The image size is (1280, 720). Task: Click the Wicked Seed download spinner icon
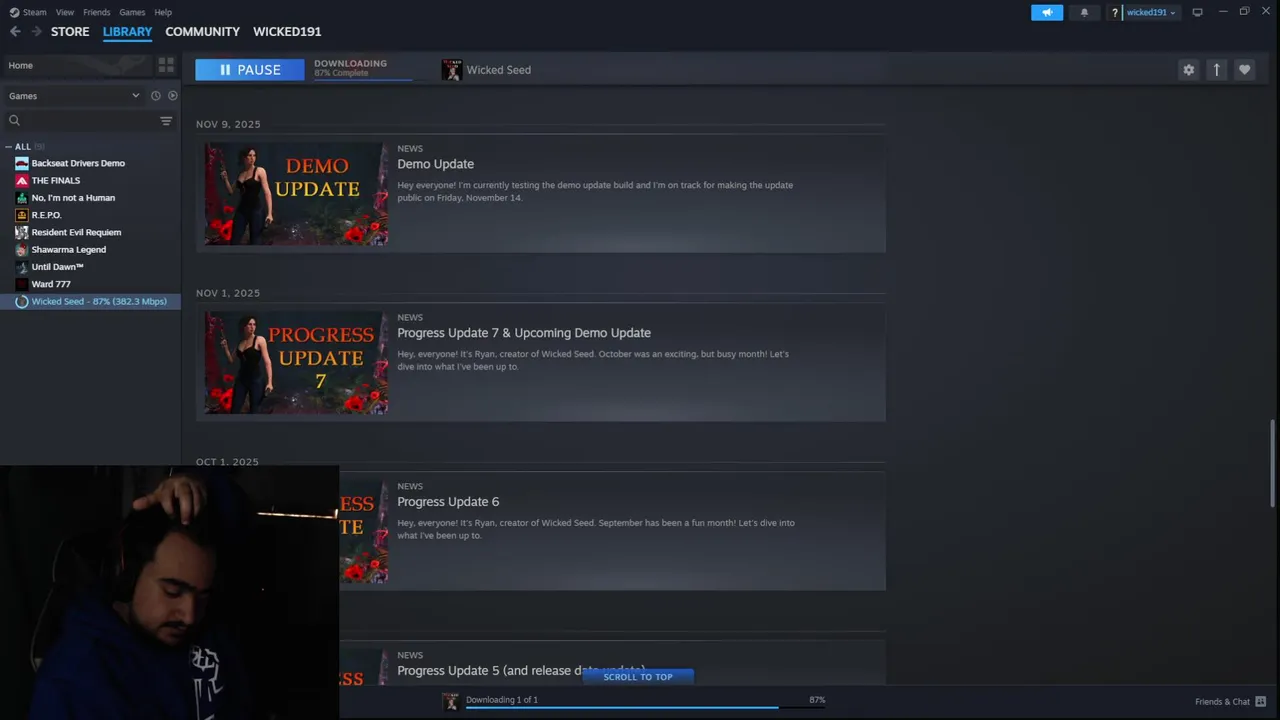point(21,302)
